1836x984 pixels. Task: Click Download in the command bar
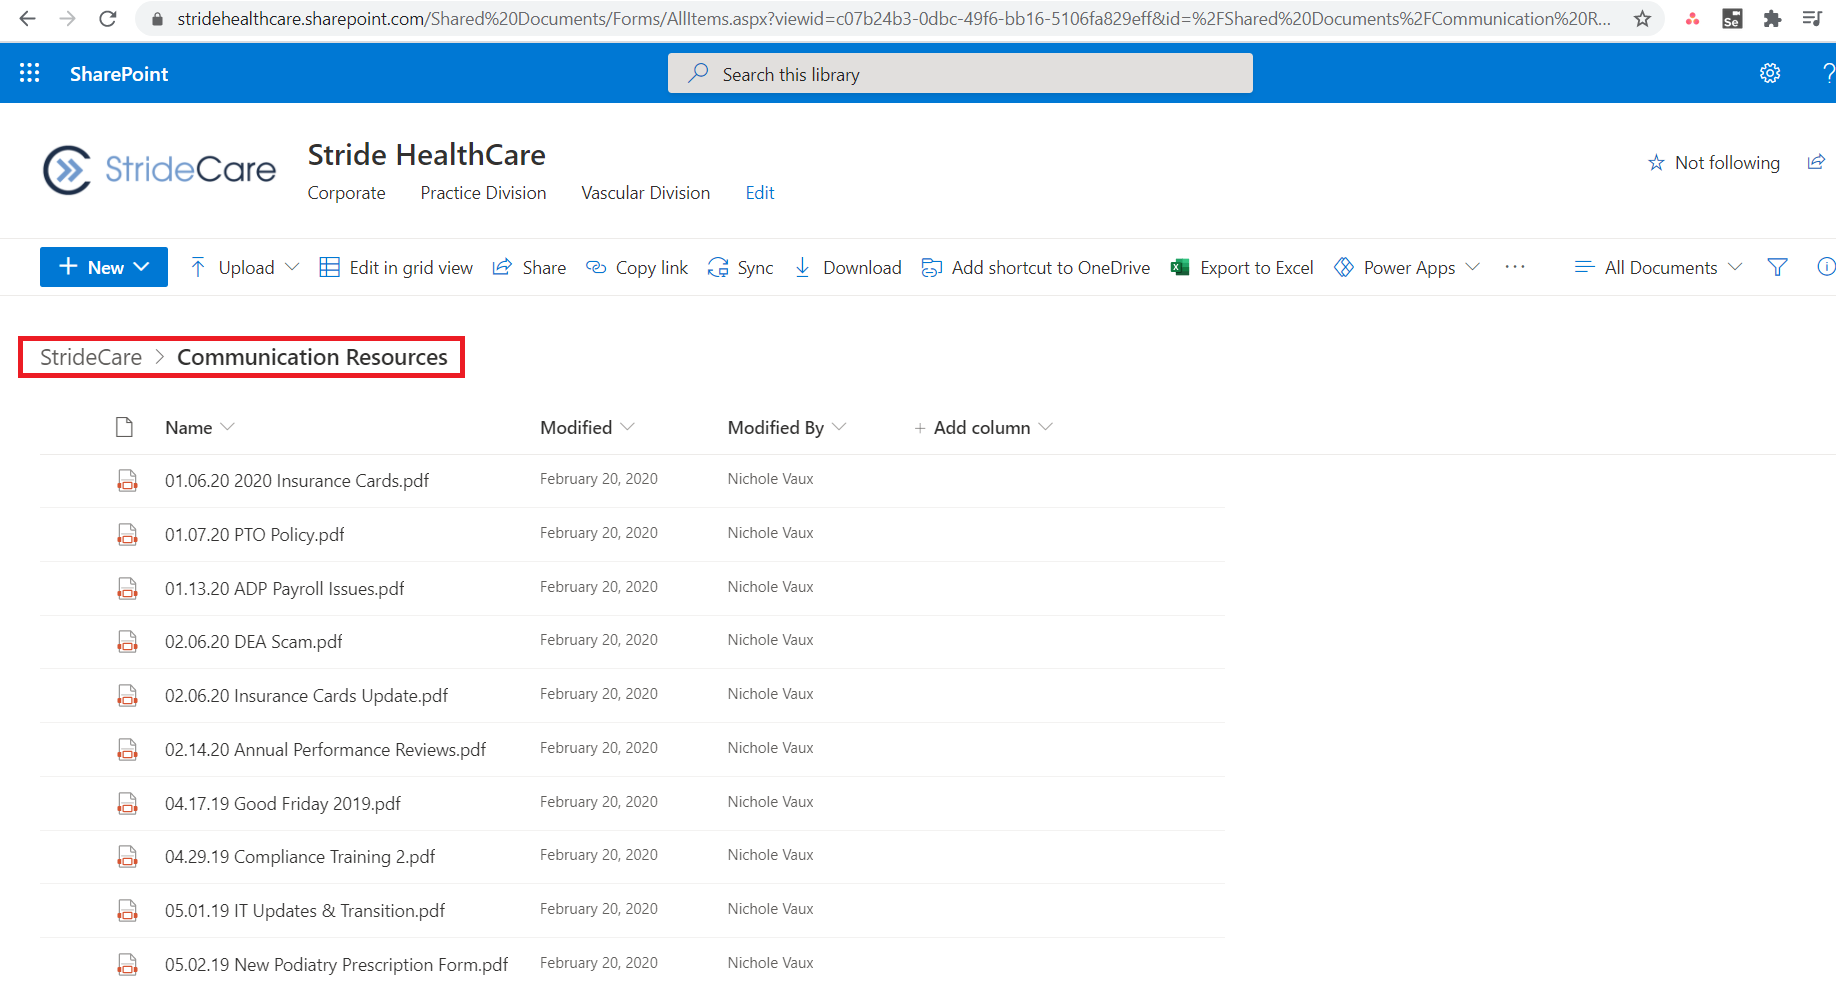click(x=848, y=267)
